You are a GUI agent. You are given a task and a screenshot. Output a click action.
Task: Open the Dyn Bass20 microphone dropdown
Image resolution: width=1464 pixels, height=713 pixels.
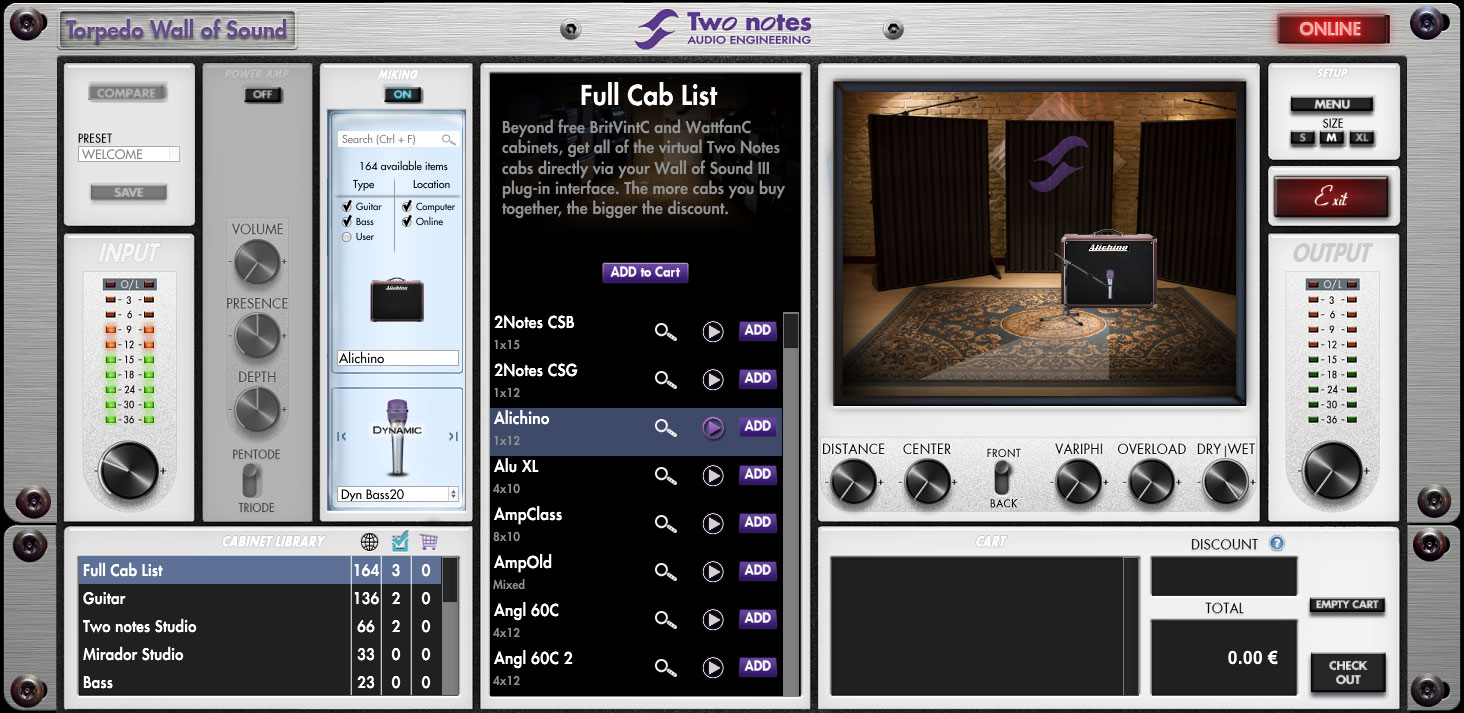point(453,494)
